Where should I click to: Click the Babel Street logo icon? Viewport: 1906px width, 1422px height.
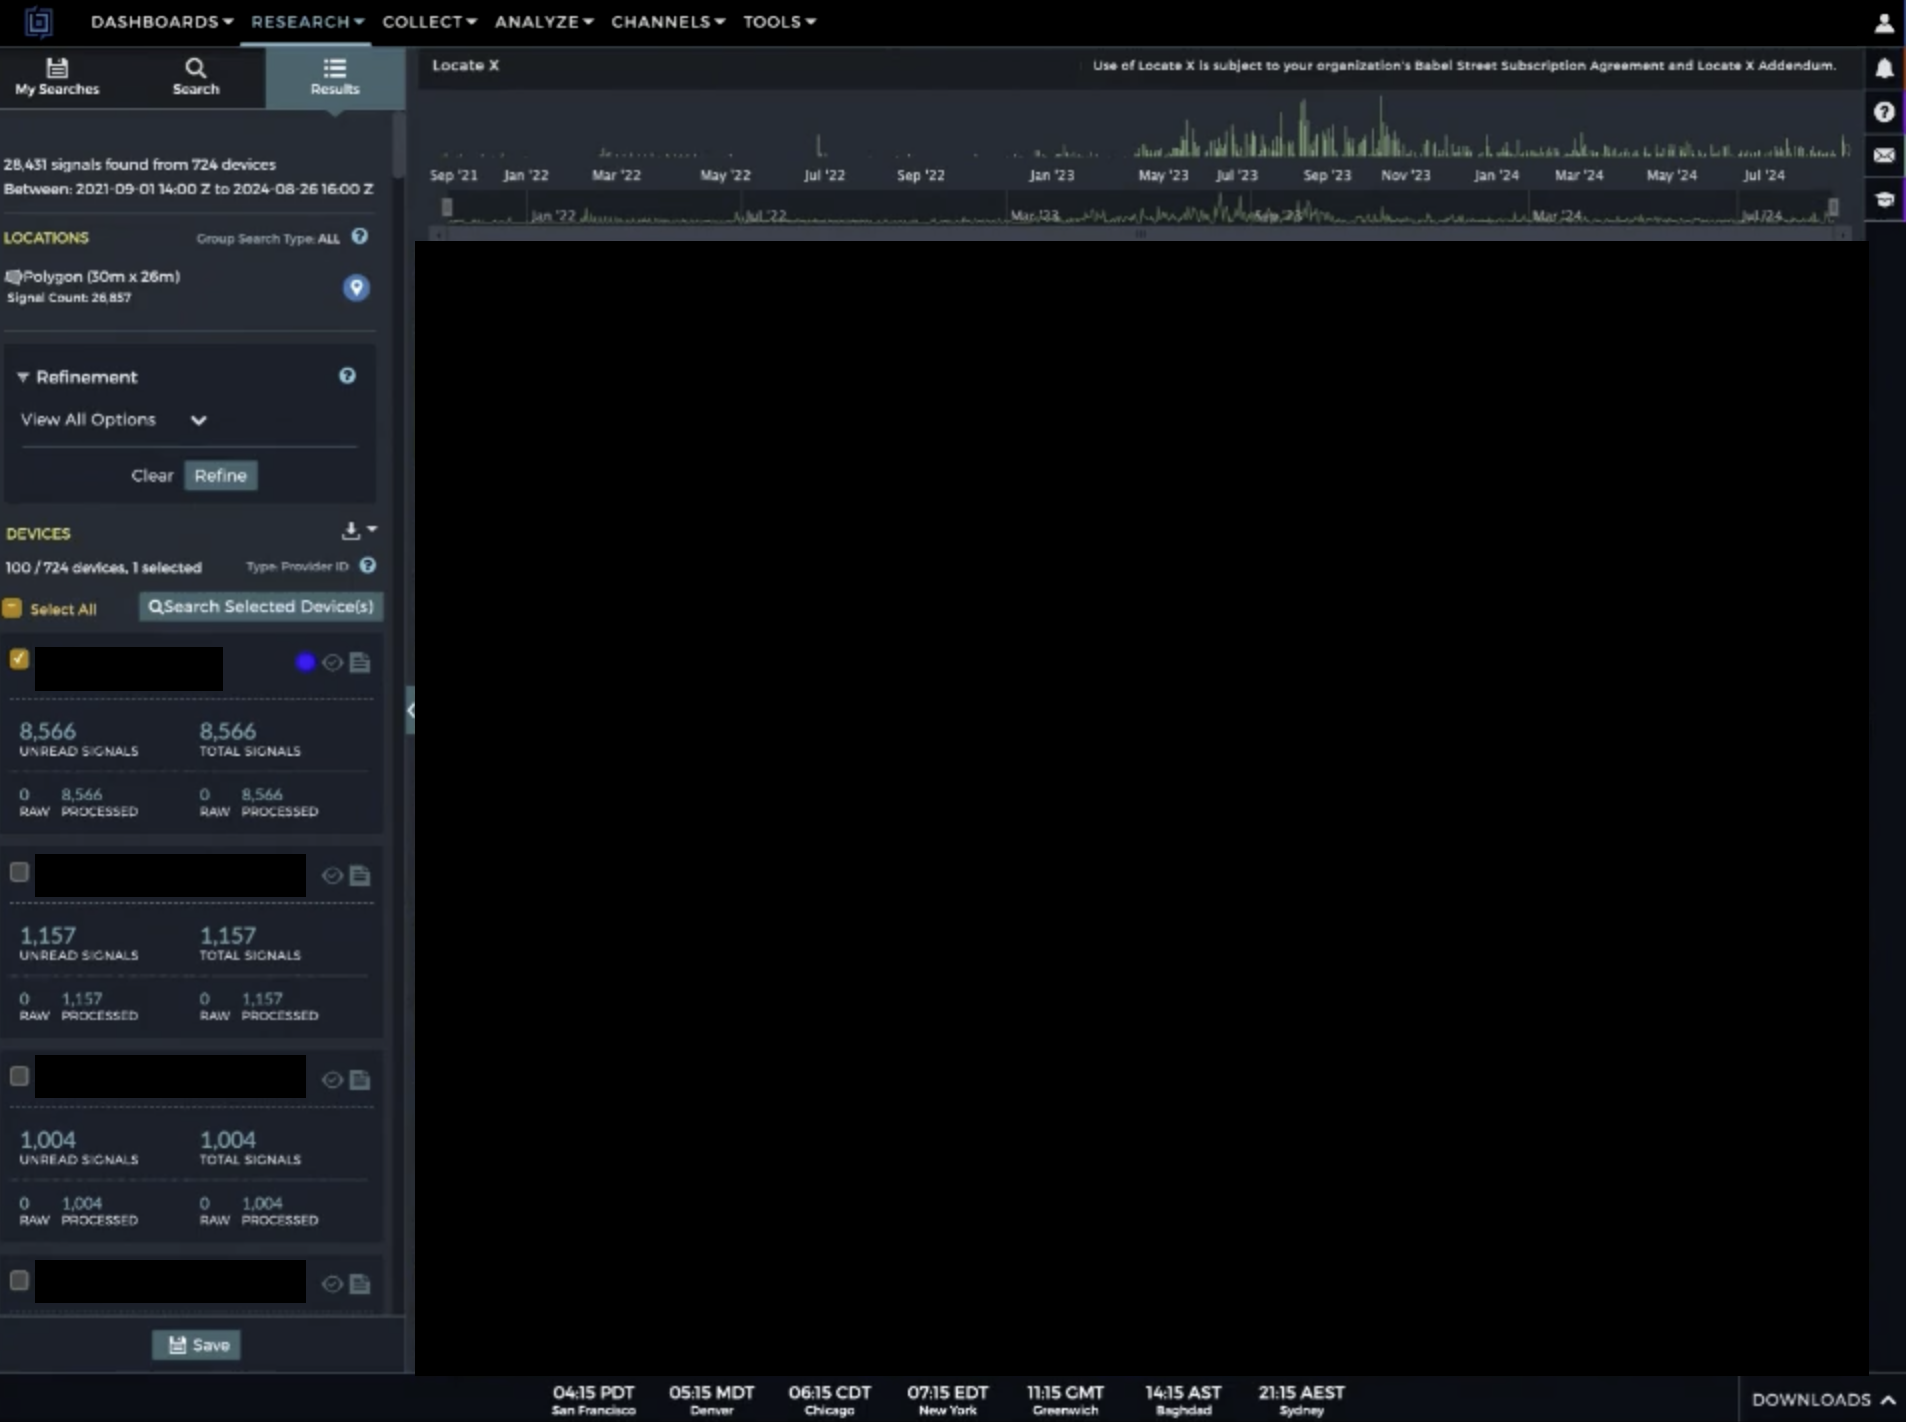38,22
